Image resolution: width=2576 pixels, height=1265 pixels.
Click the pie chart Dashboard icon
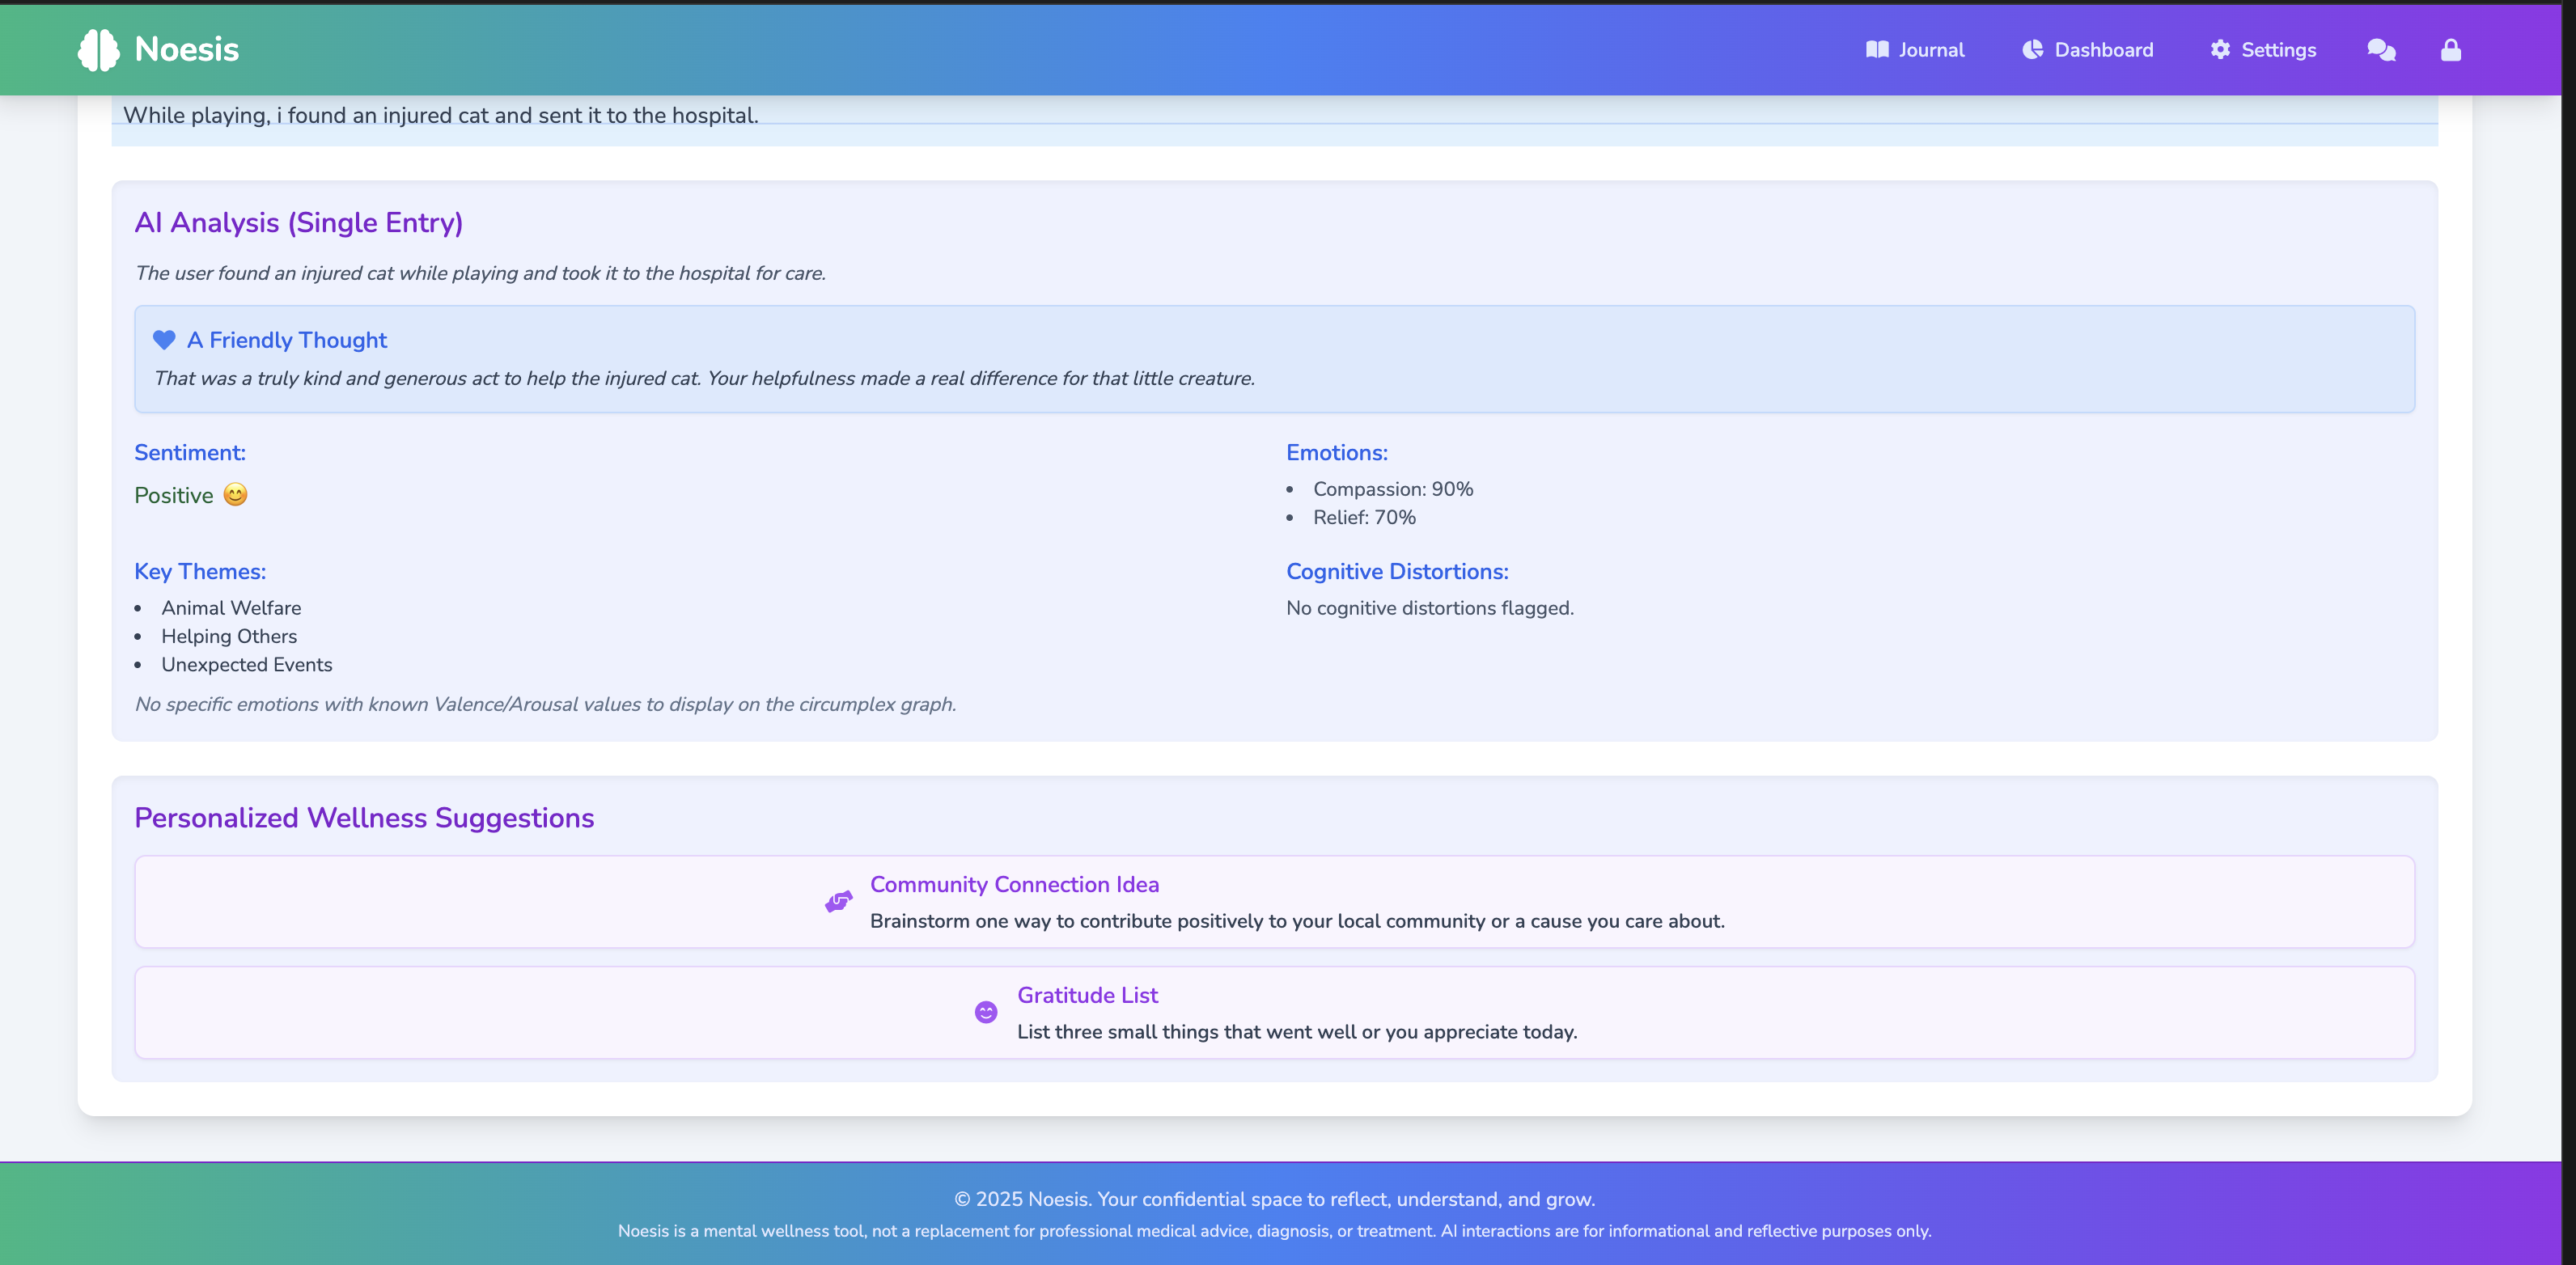[2032, 50]
